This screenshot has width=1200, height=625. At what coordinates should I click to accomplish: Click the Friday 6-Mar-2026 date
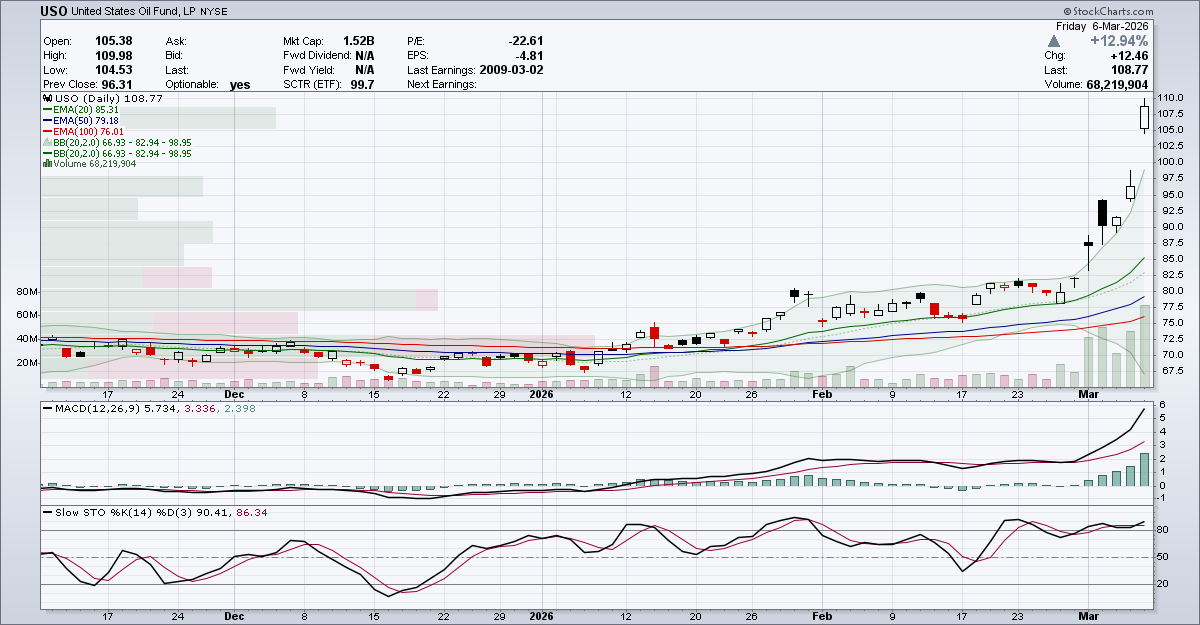pos(1100,26)
